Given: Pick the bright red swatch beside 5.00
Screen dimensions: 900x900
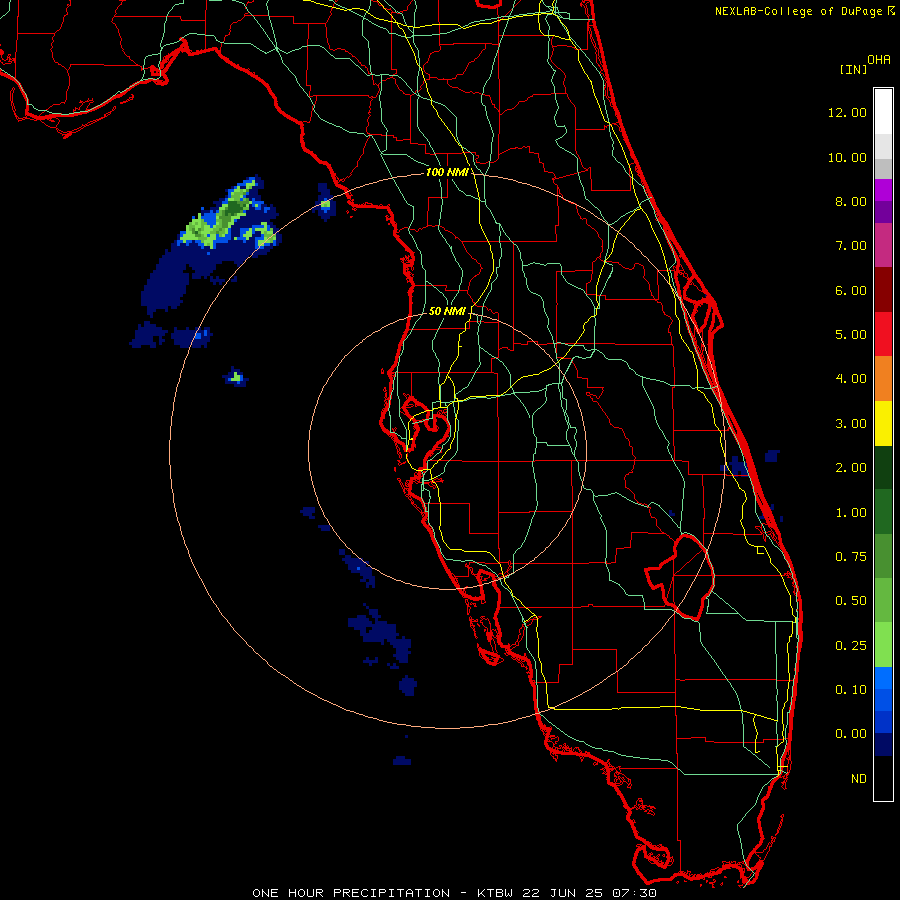Looking at the screenshot, I should [x=883, y=334].
